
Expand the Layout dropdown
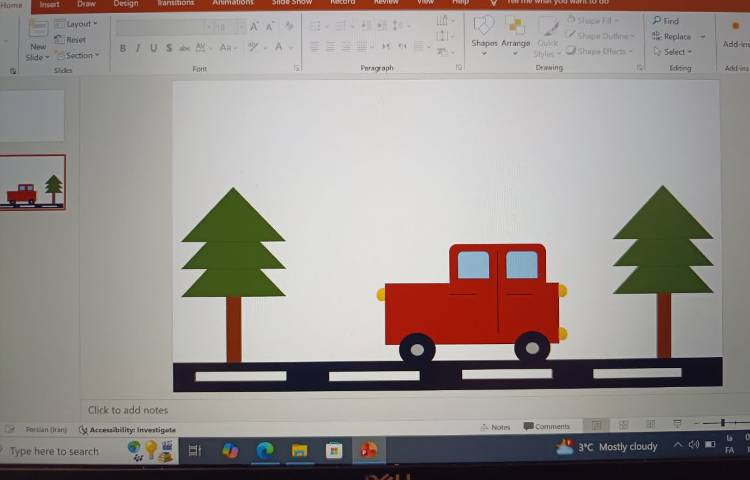(80, 24)
